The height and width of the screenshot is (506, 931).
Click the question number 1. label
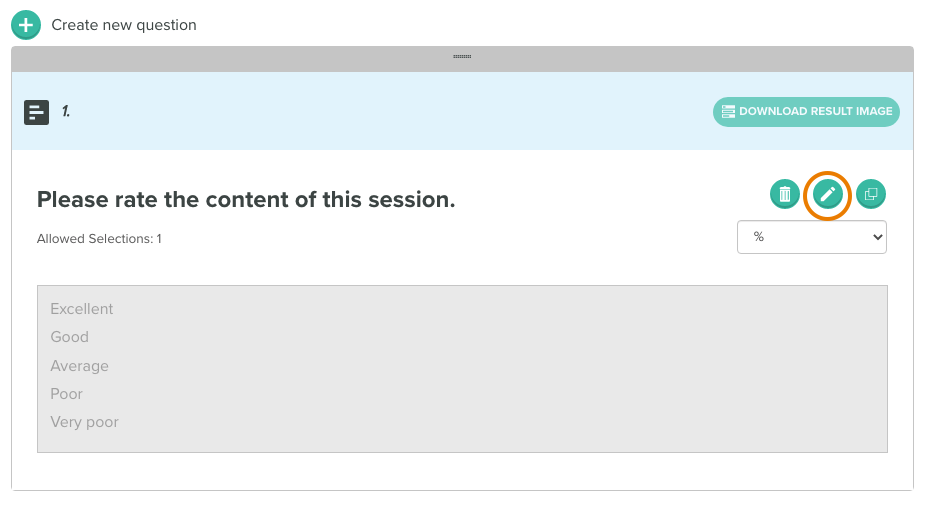[x=66, y=111]
